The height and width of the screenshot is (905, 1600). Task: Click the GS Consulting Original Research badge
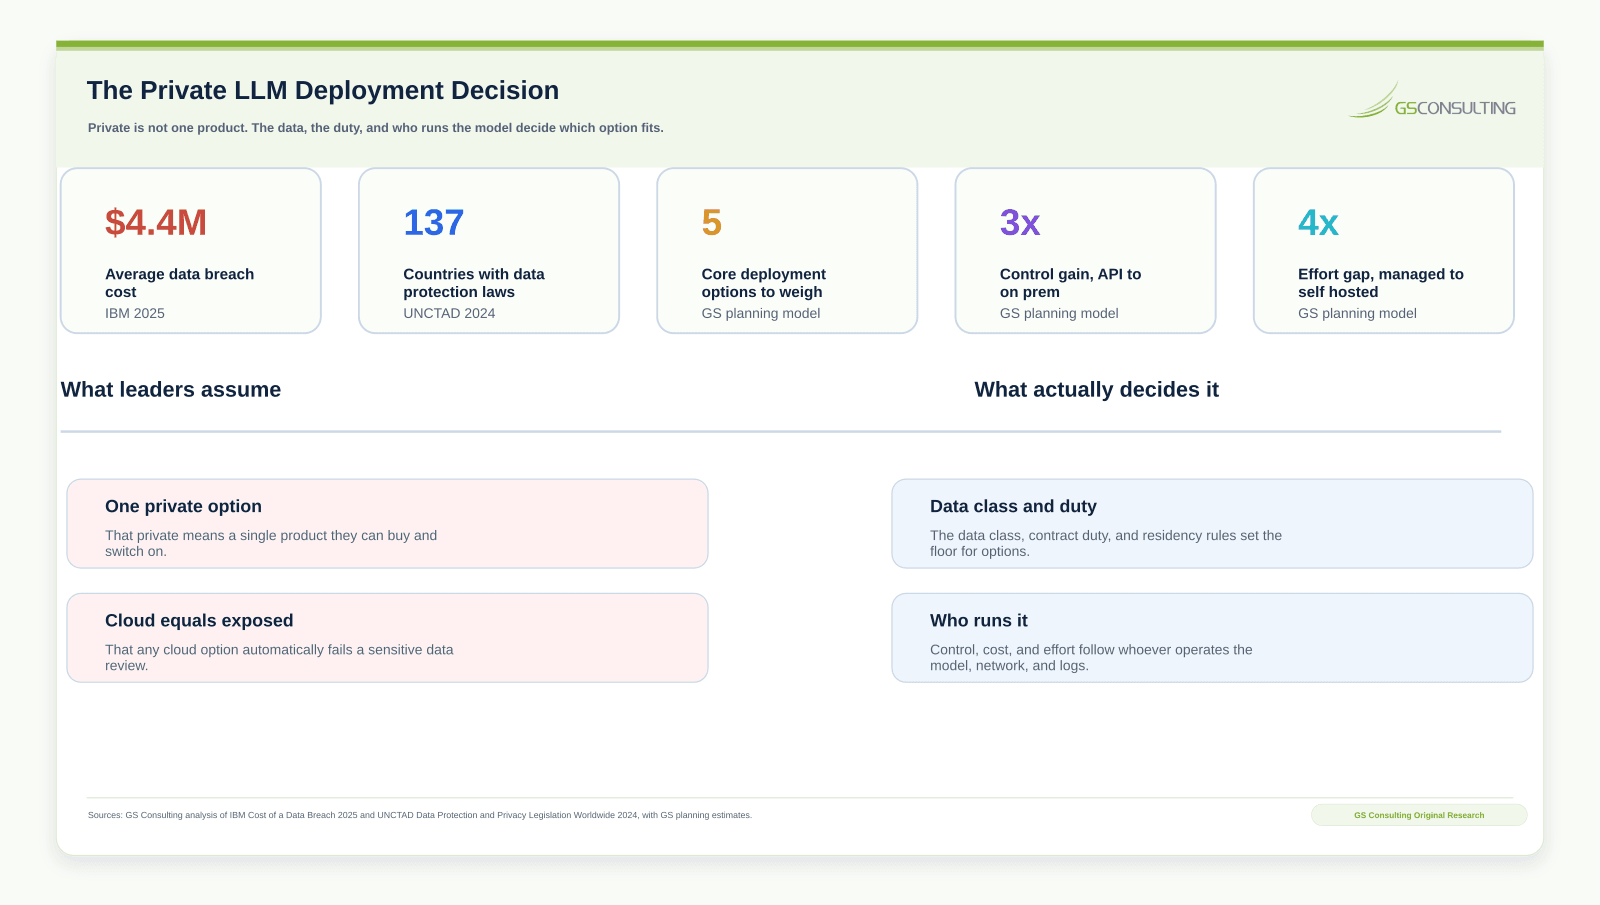click(1419, 815)
